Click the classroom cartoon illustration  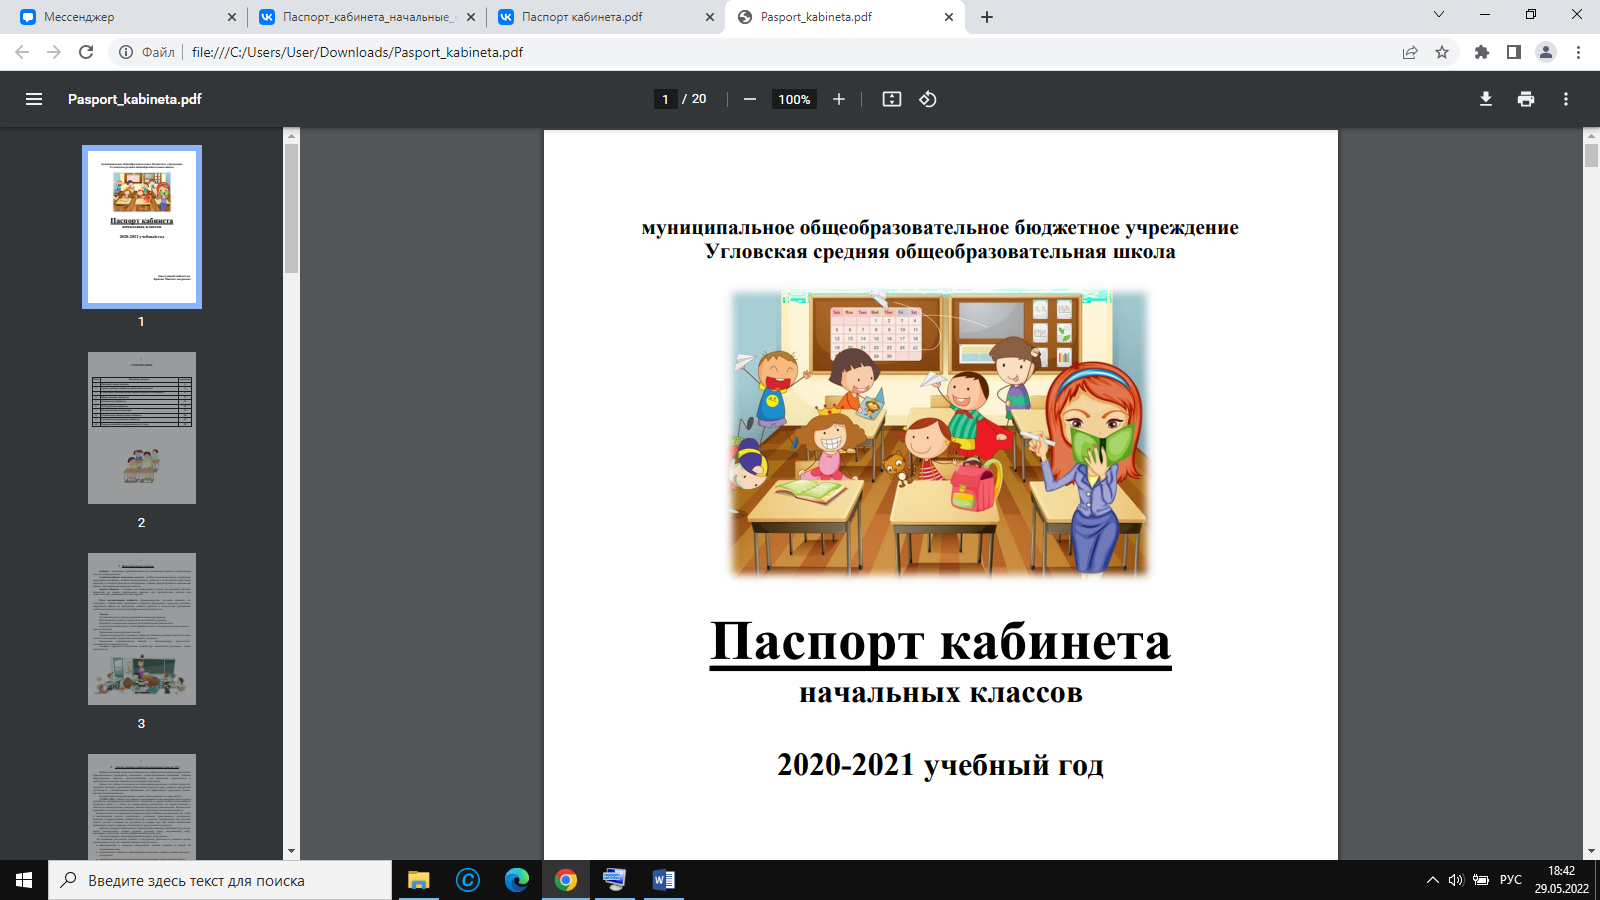[940, 433]
